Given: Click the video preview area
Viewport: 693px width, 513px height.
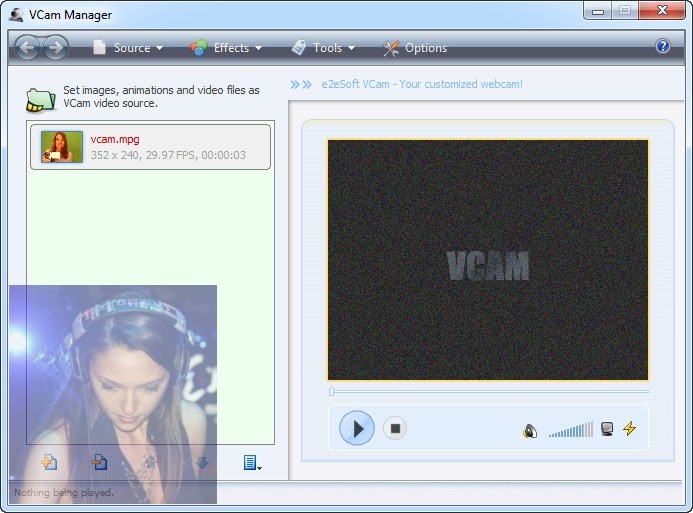Looking at the screenshot, I should tap(488, 260).
